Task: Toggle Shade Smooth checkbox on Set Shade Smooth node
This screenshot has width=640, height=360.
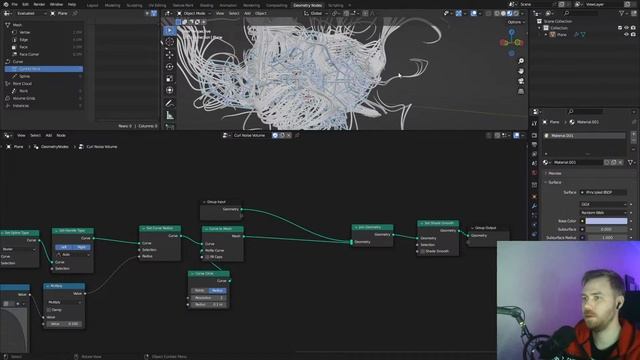Action: point(422,251)
